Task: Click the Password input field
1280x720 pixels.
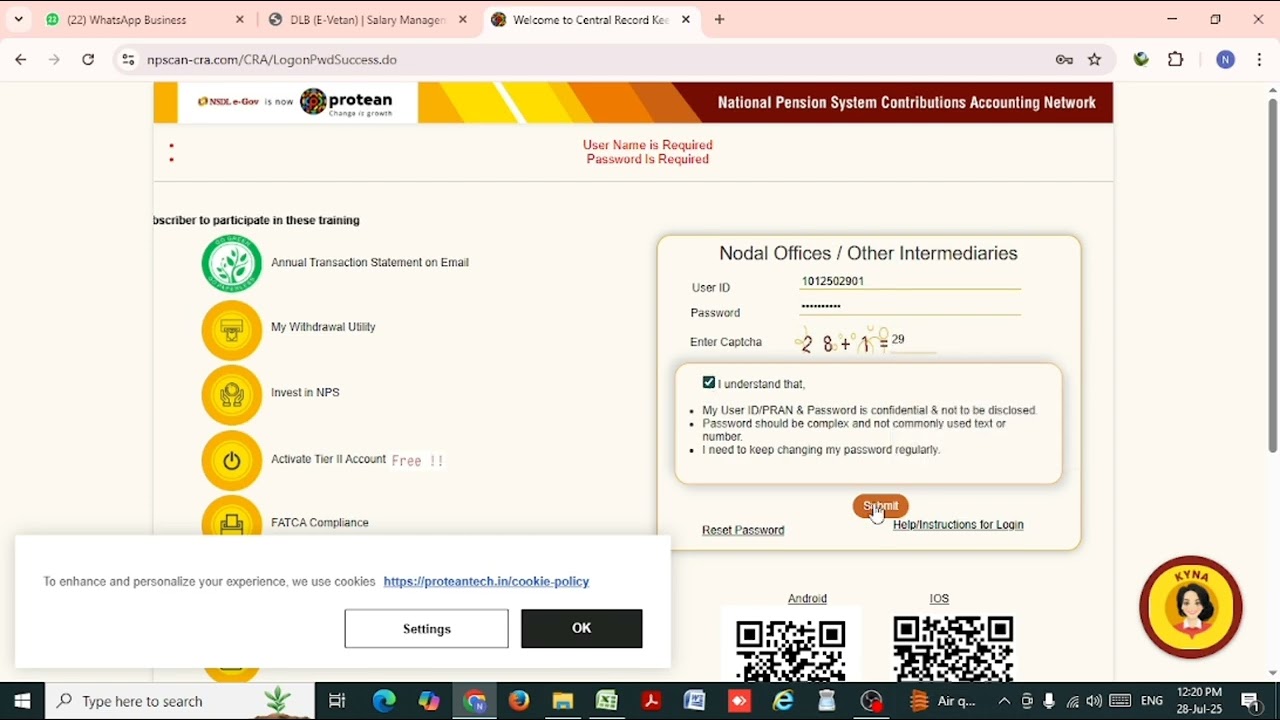Action: coord(910,306)
